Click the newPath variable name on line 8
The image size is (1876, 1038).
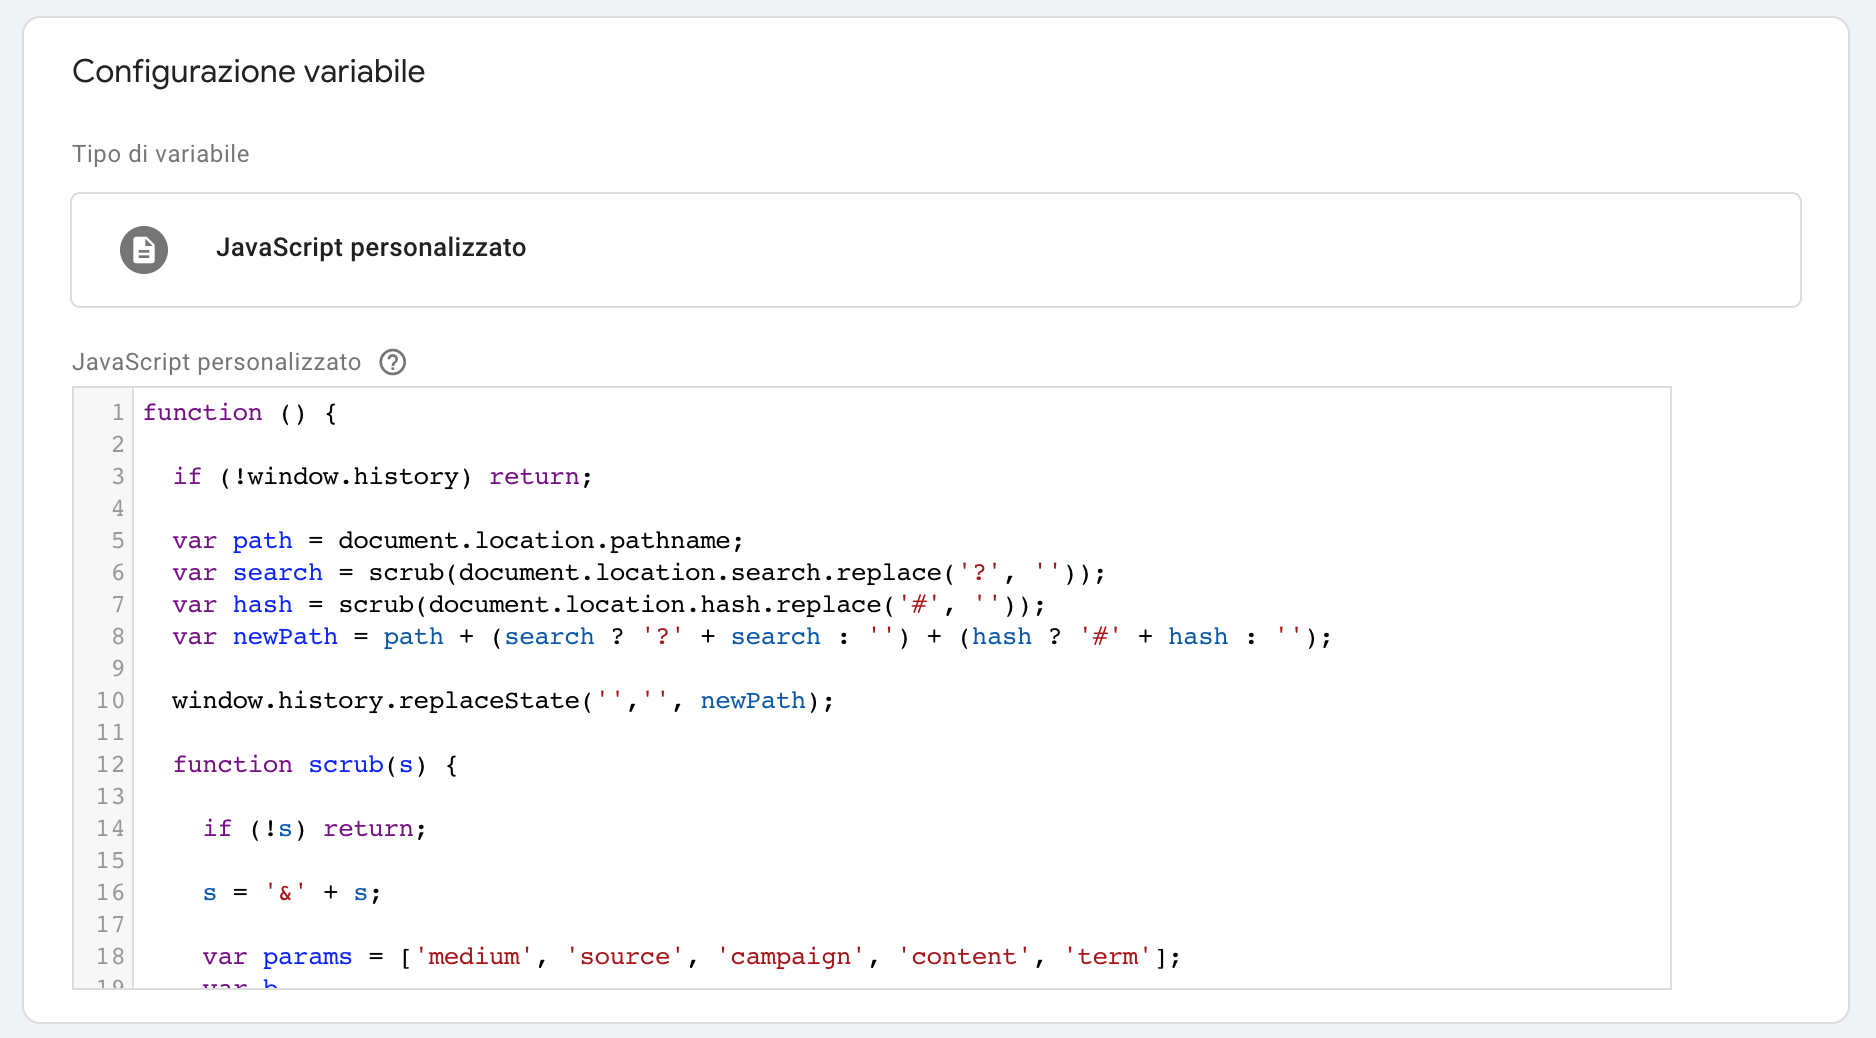tap(285, 637)
